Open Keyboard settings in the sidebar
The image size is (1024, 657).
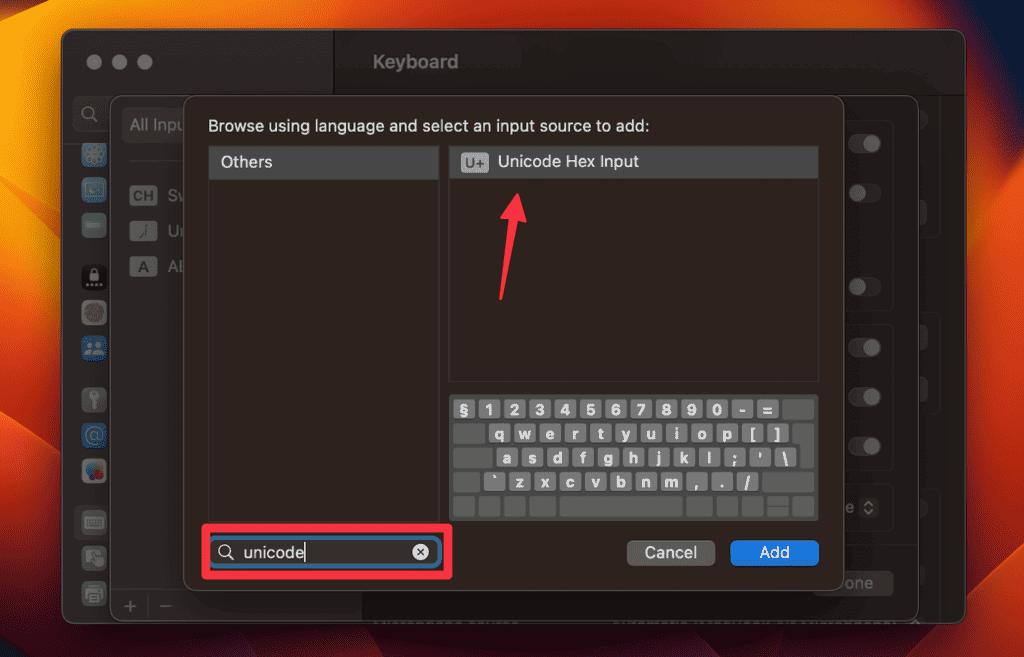tap(93, 522)
